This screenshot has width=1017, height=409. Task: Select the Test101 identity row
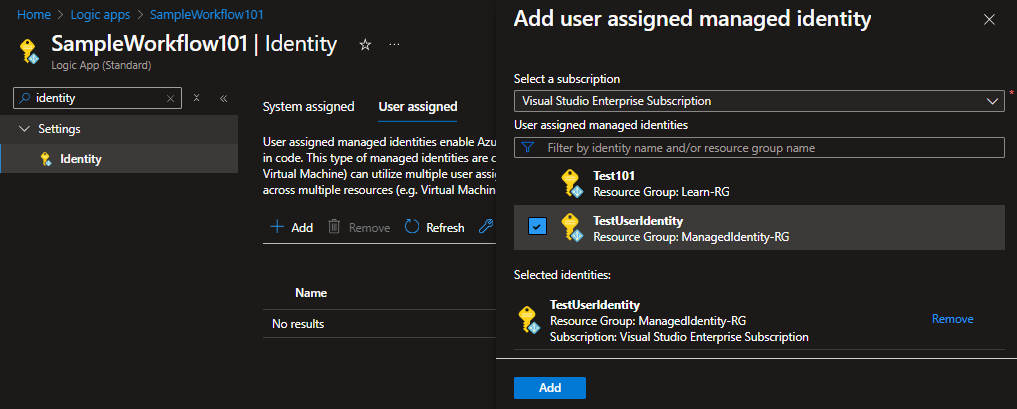759,183
